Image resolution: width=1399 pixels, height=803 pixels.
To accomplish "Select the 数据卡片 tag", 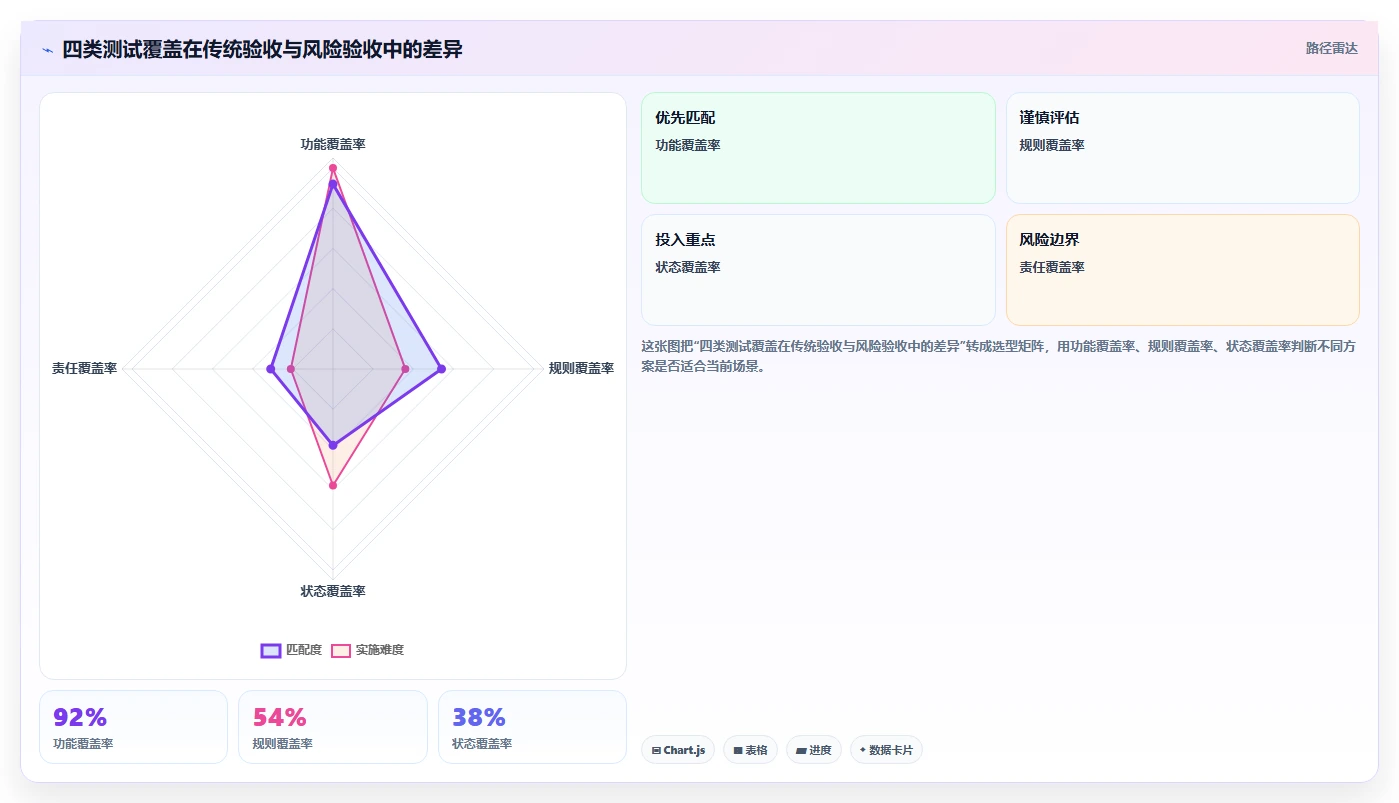I will (886, 750).
